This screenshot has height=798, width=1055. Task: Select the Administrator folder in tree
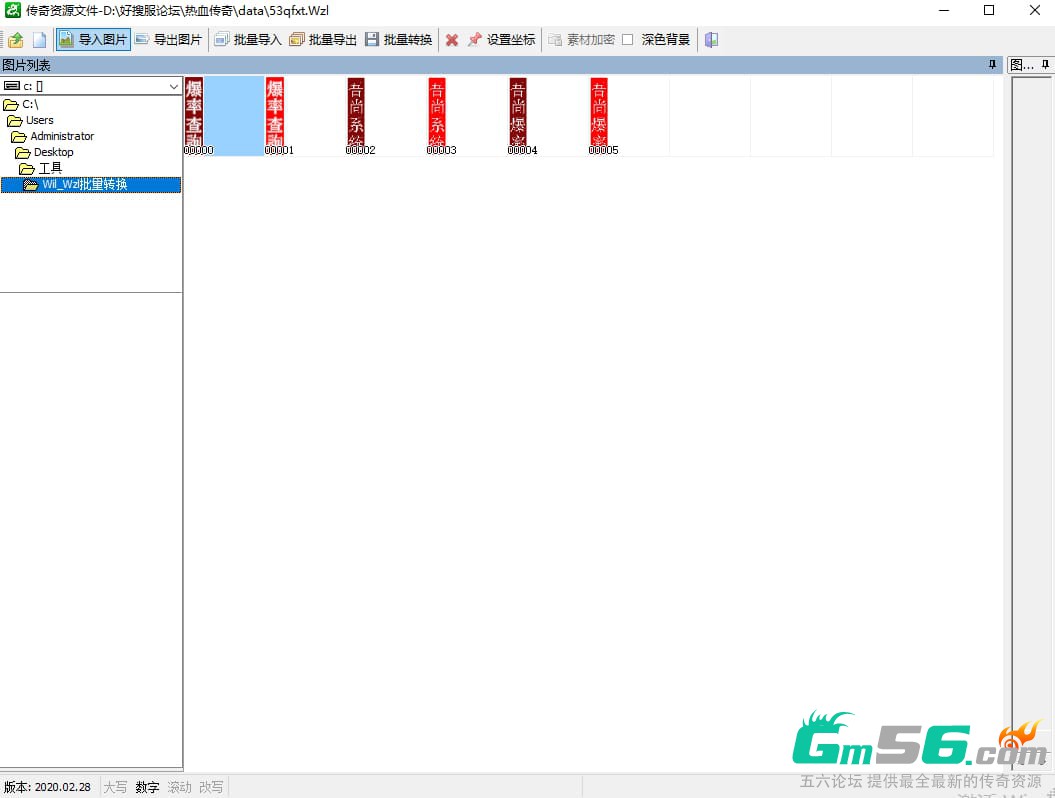click(x=61, y=136)
